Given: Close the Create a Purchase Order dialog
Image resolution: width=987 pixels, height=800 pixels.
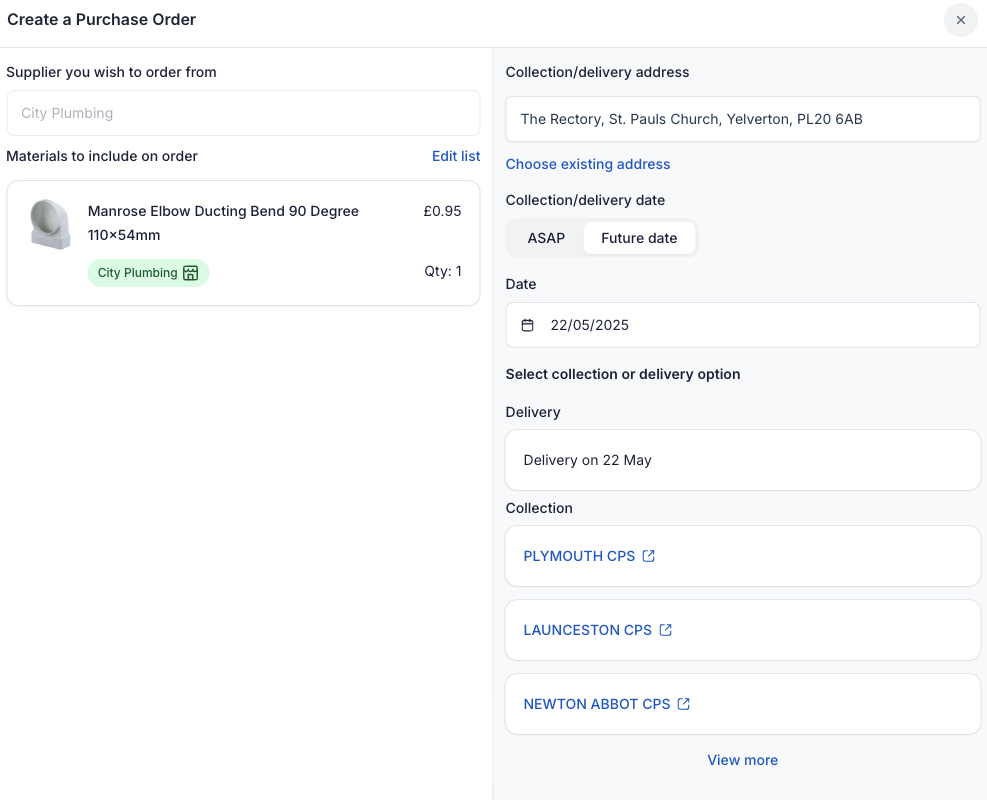Looking at the screenshot, I should point(960,20).
